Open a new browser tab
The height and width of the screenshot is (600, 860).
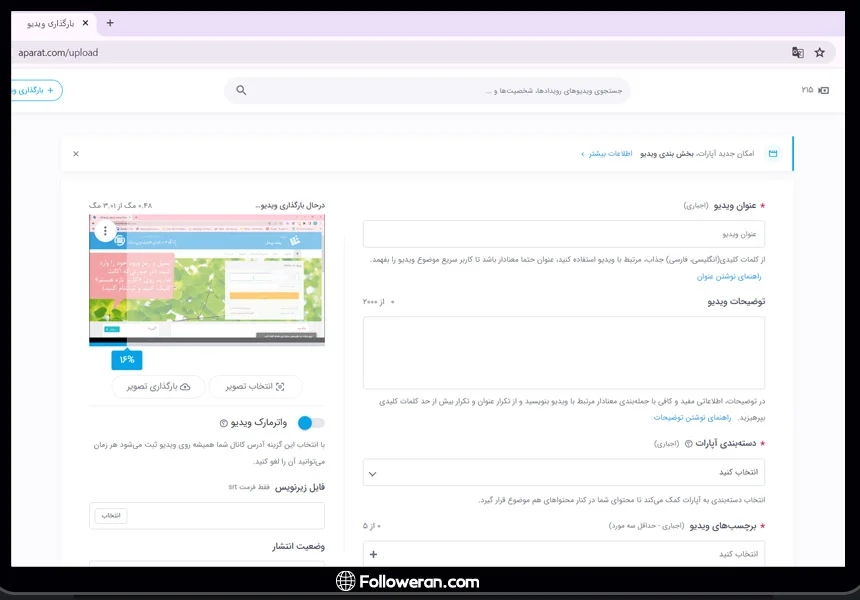(x=110, y=23)
